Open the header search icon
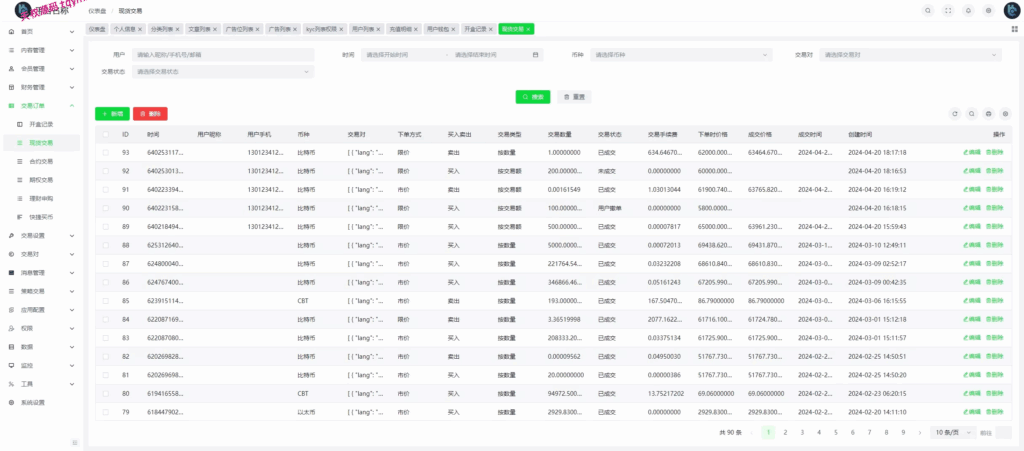The height and width of the screenshot is (451, 1024). coord(928,10)
